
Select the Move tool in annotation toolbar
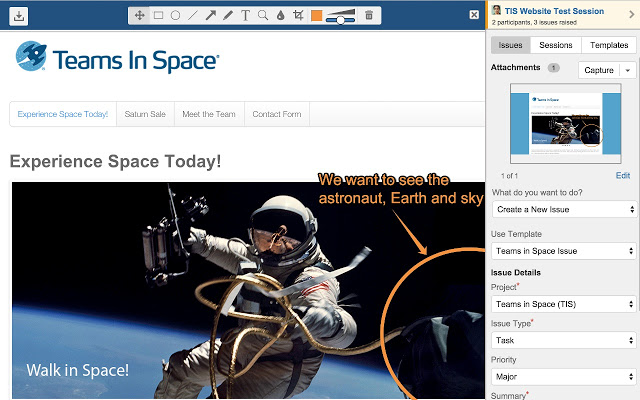click(x=140, y=16)
